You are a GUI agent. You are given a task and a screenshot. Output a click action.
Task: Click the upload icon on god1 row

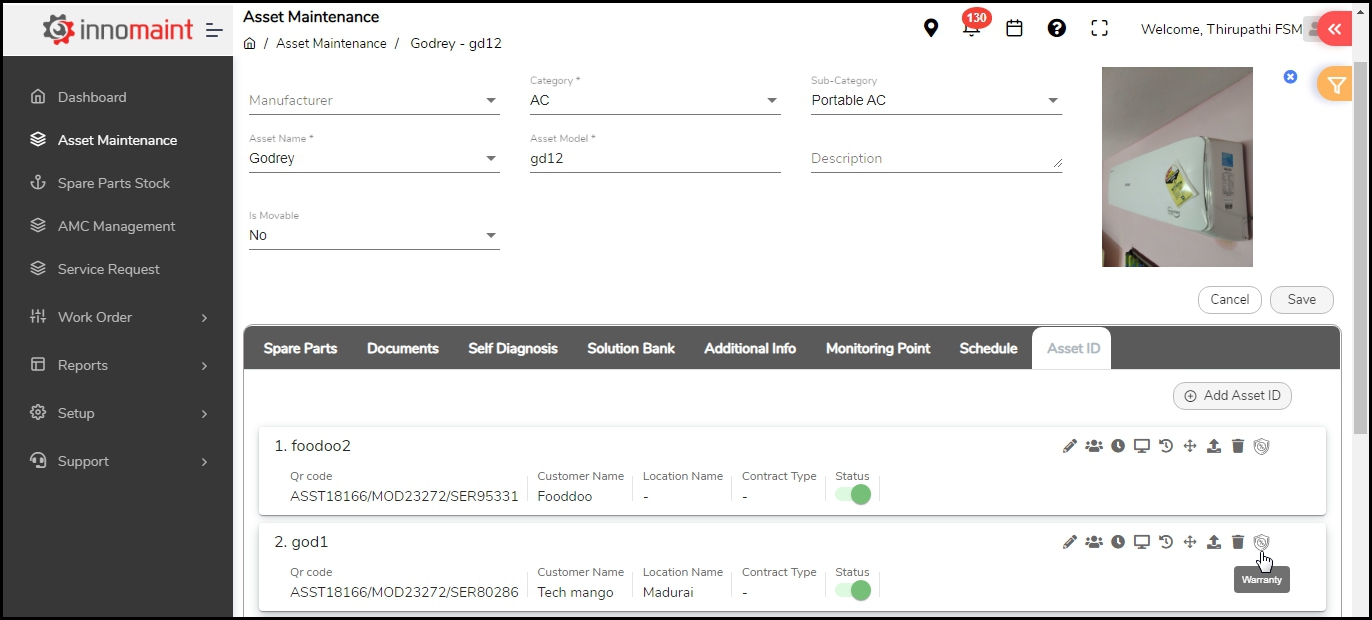[1213, 542]
